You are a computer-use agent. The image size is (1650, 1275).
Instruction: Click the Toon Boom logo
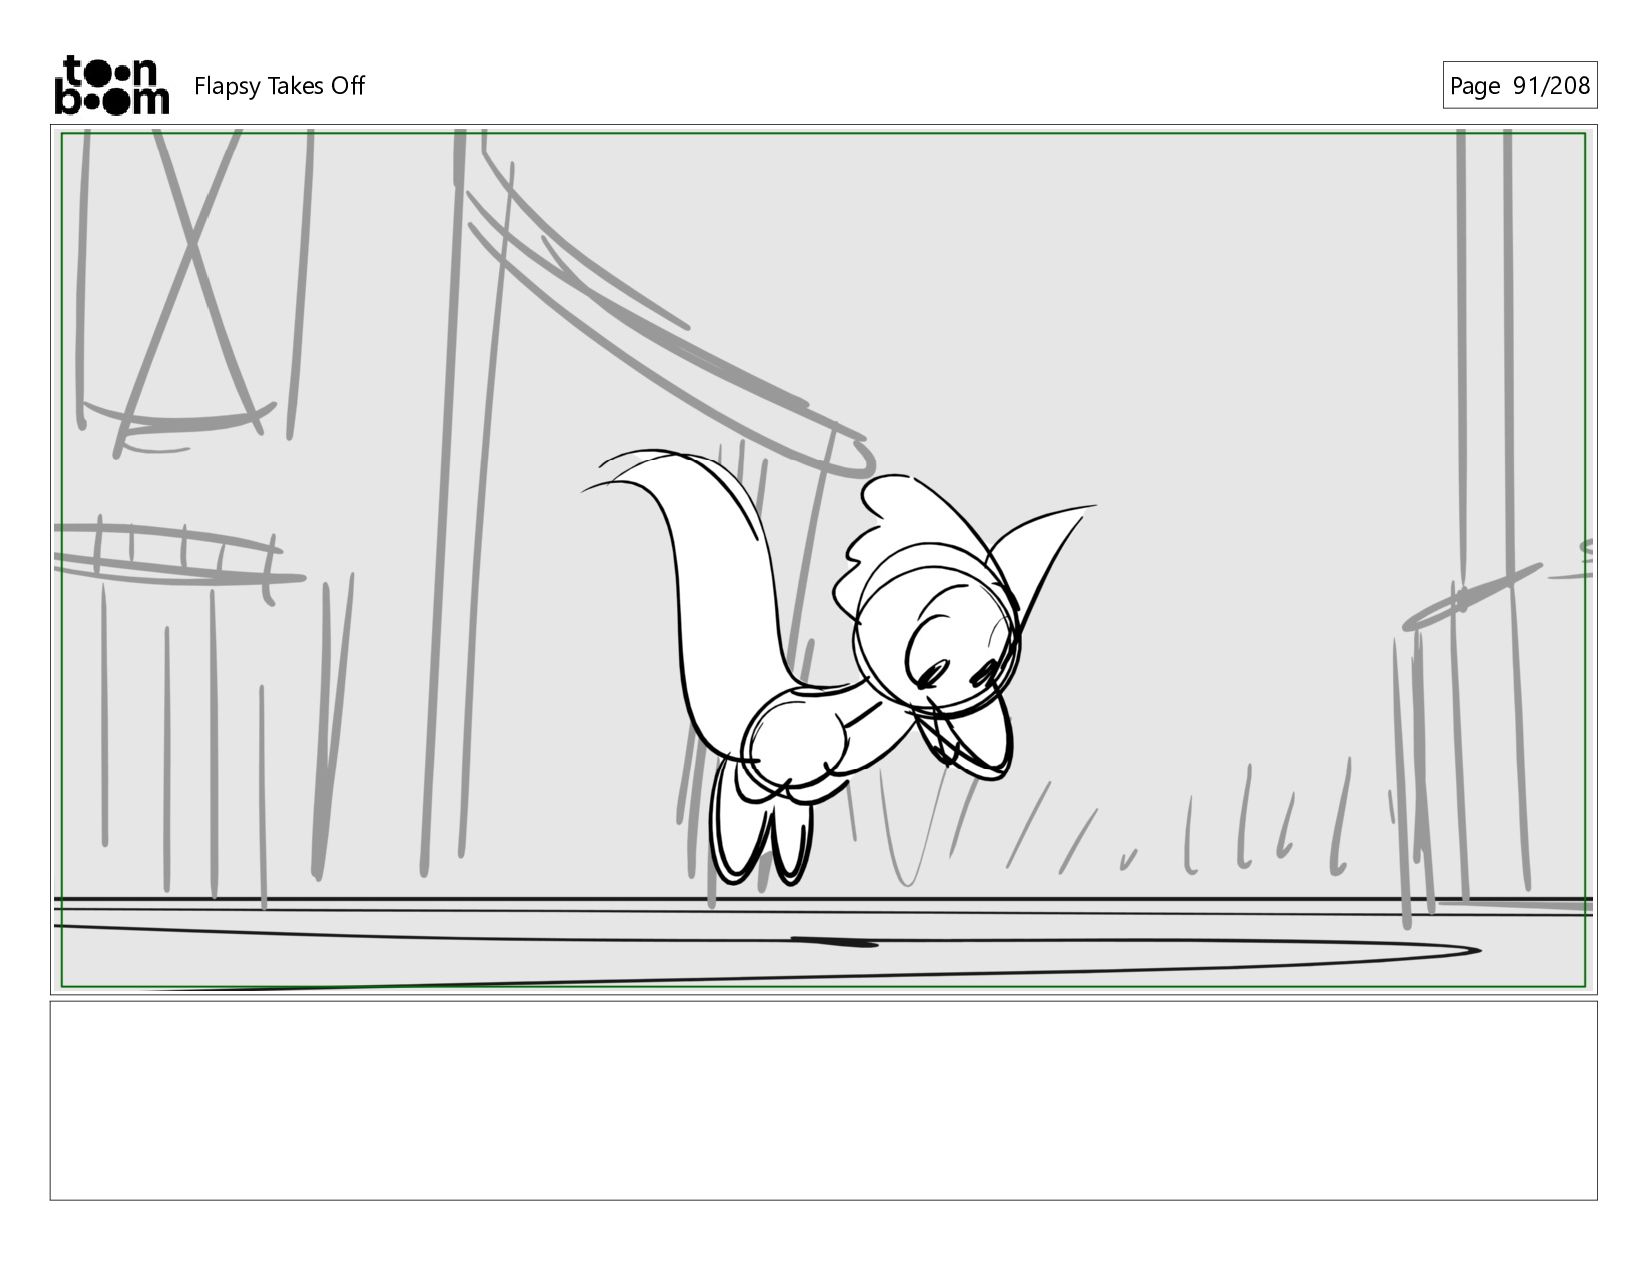(x=111, y=85)
